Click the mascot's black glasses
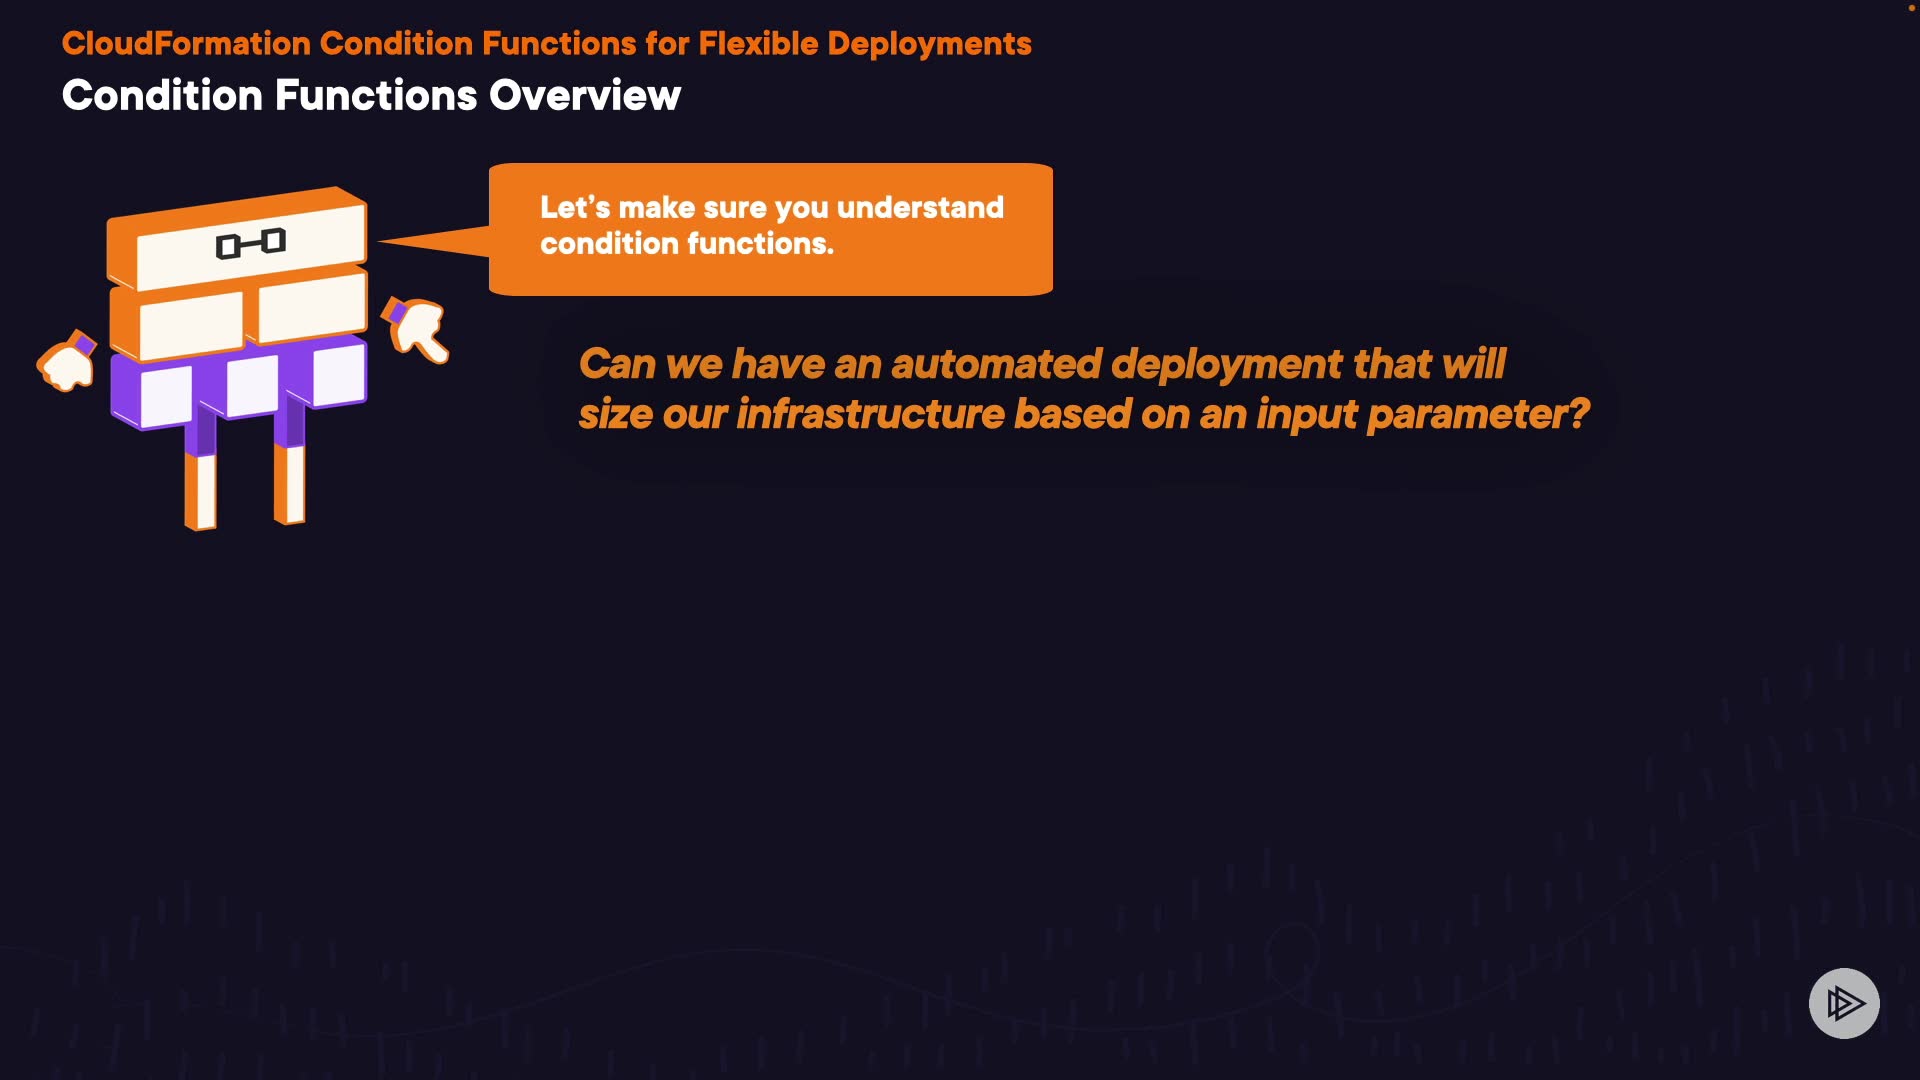The height and width of the screenshot is (1080, 1920). [x=250, y=243]
